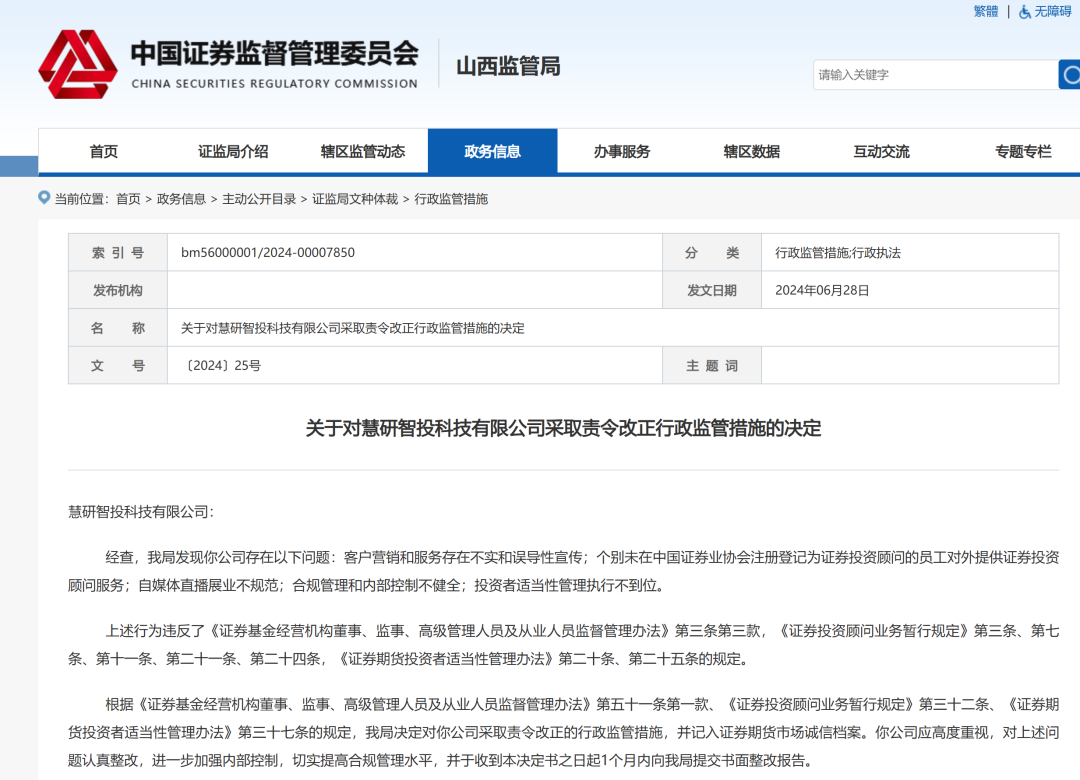Go to the 互动交流 tab

click(881, 152)
